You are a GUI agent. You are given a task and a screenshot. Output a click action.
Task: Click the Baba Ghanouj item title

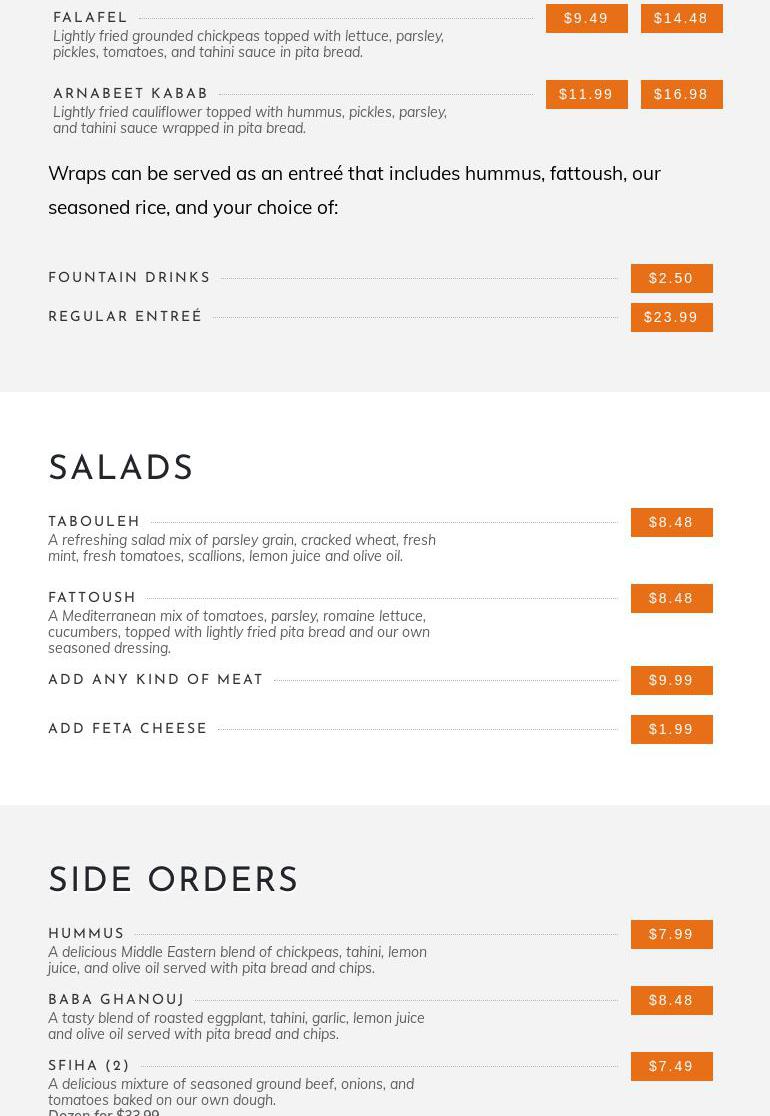pyautogui.click(x=117, y=1000)
